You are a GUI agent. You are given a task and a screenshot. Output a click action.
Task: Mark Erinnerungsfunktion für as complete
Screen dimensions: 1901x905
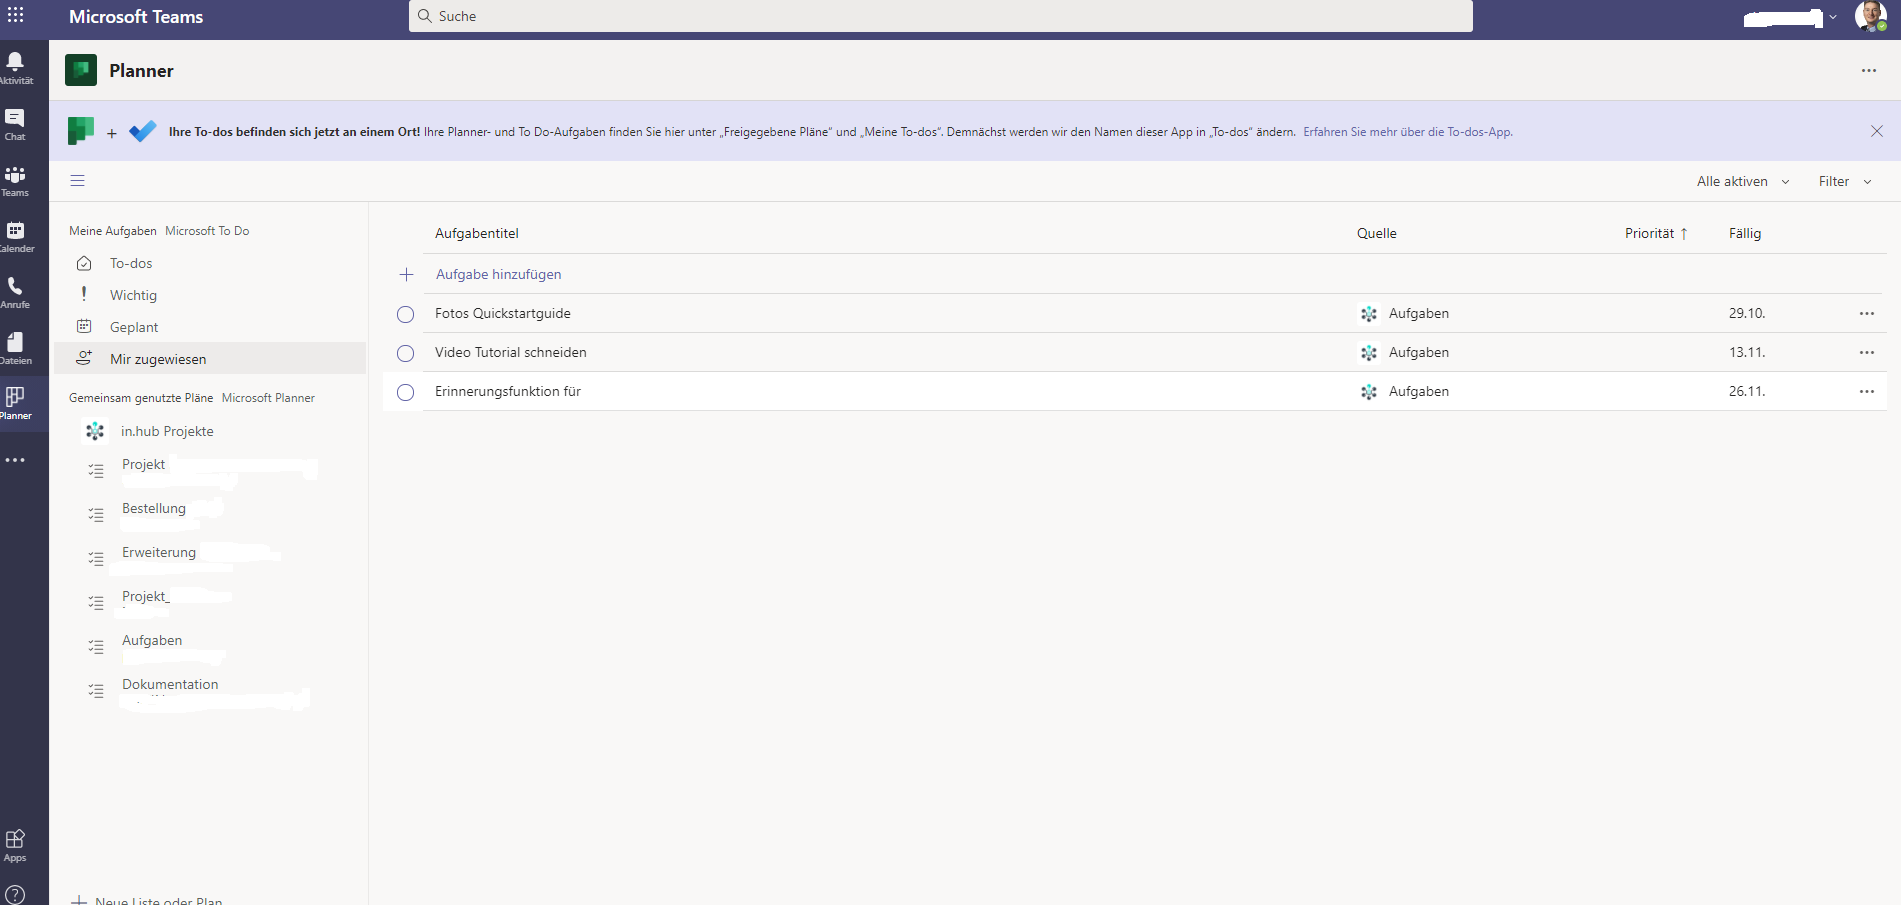tap(405, 392)
